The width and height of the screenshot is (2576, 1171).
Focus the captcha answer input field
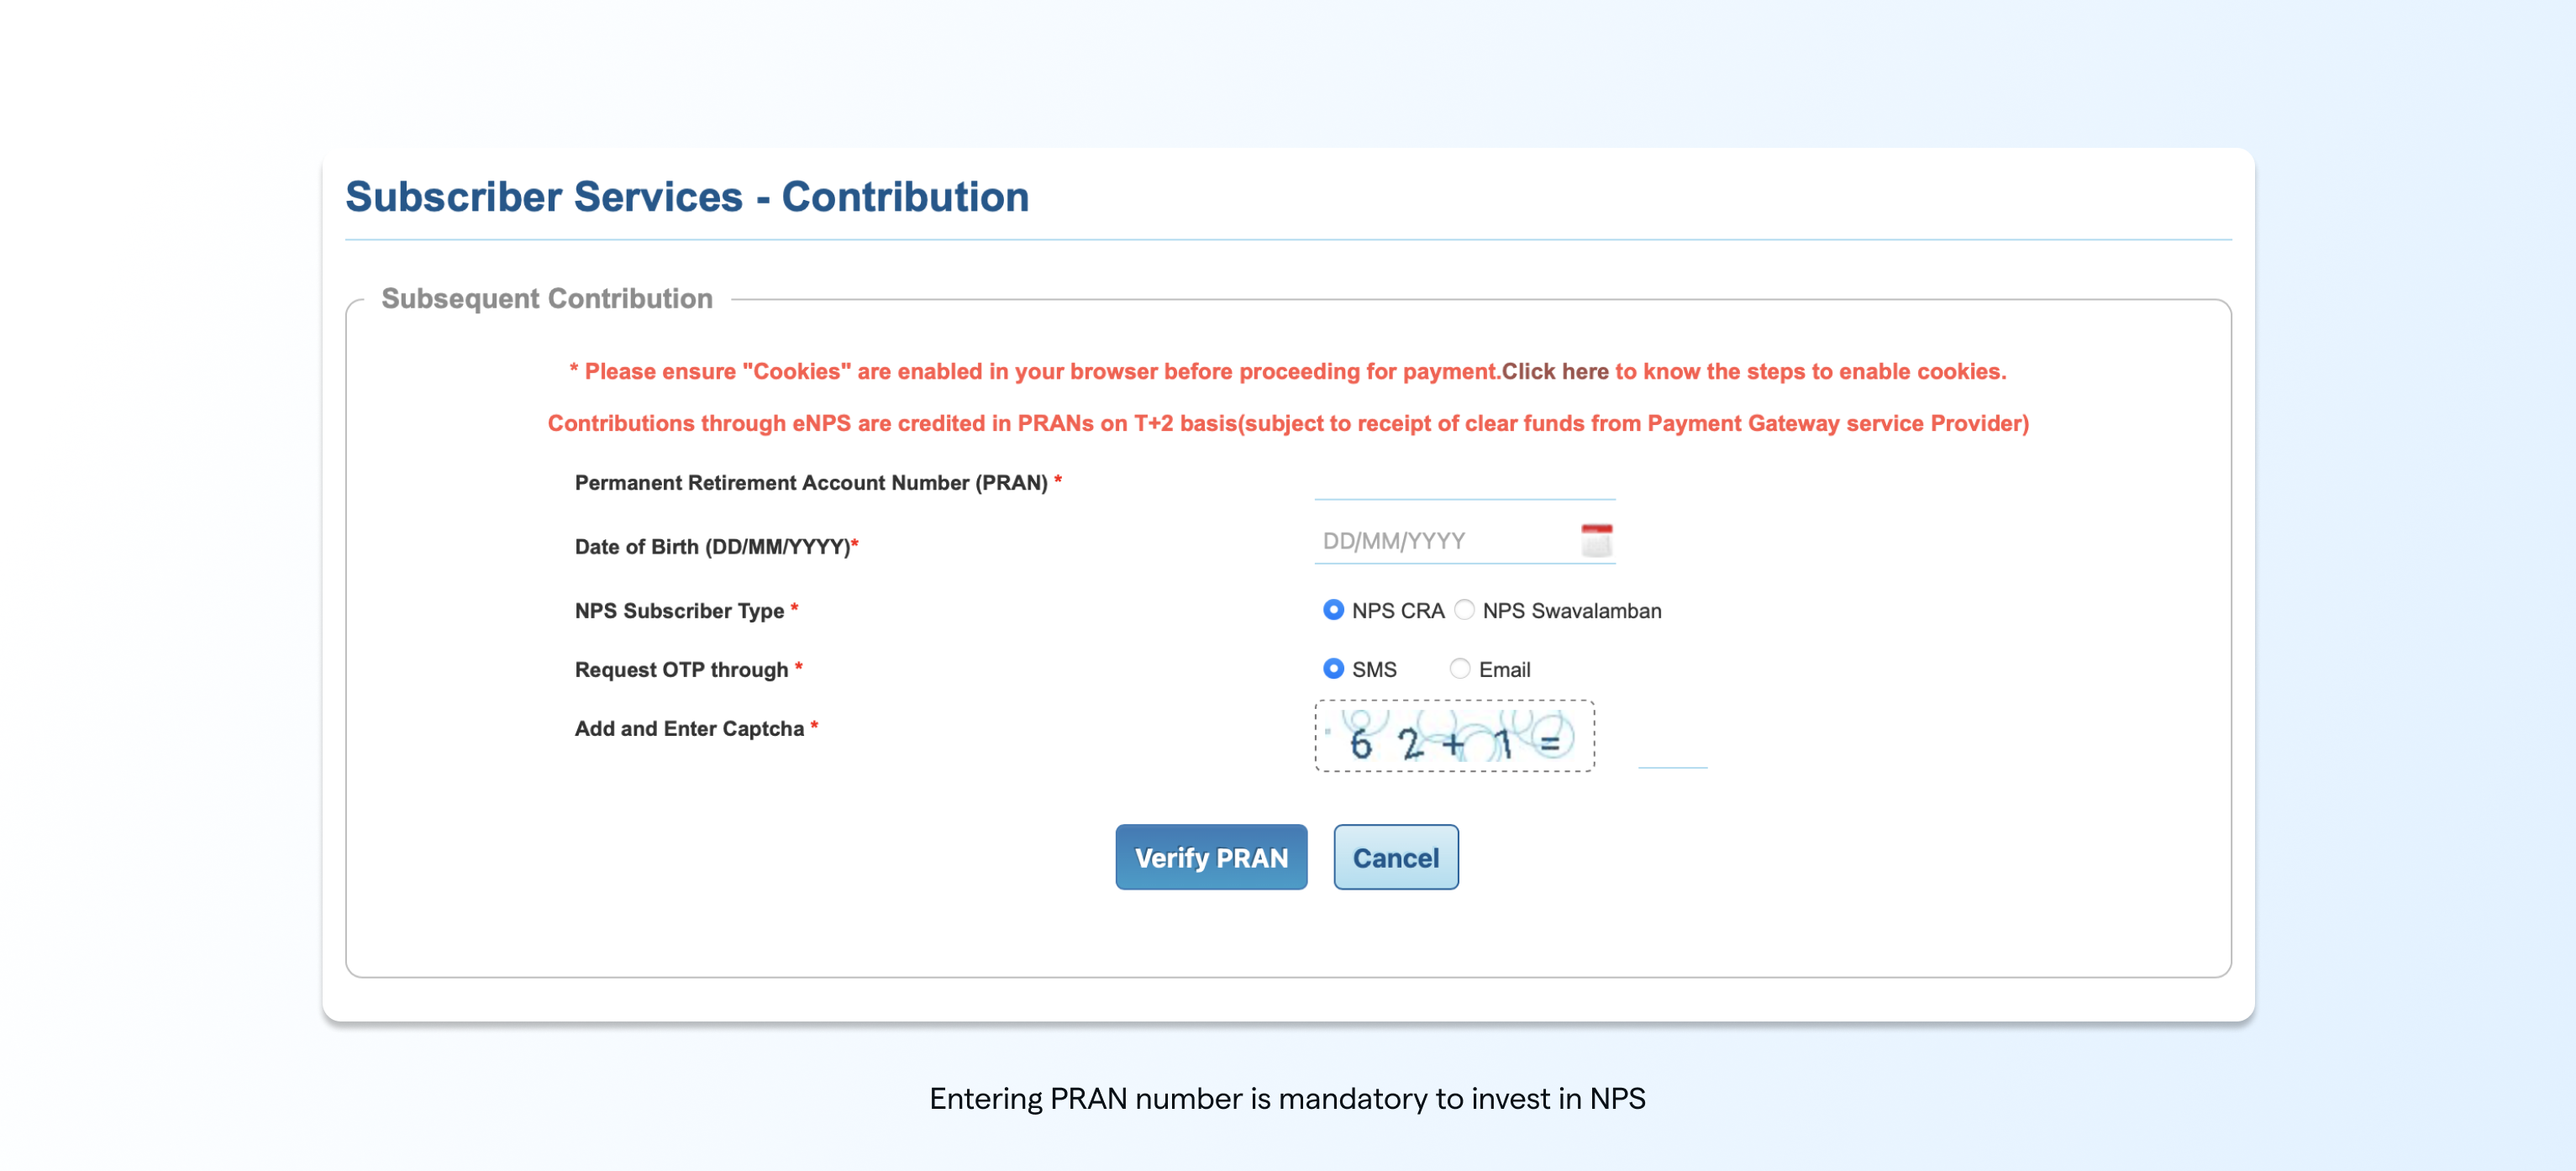pyautogui.click(x=1672, y=750)
